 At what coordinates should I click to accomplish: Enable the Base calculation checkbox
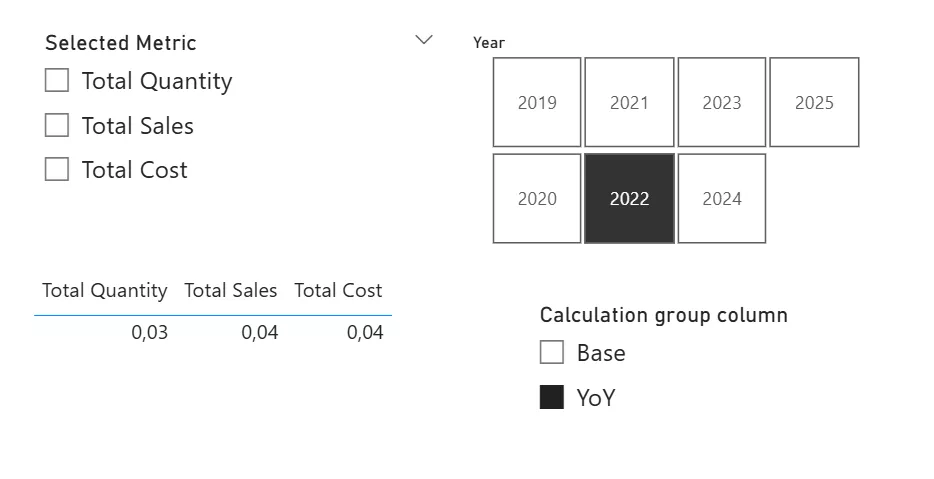(552, 352)
